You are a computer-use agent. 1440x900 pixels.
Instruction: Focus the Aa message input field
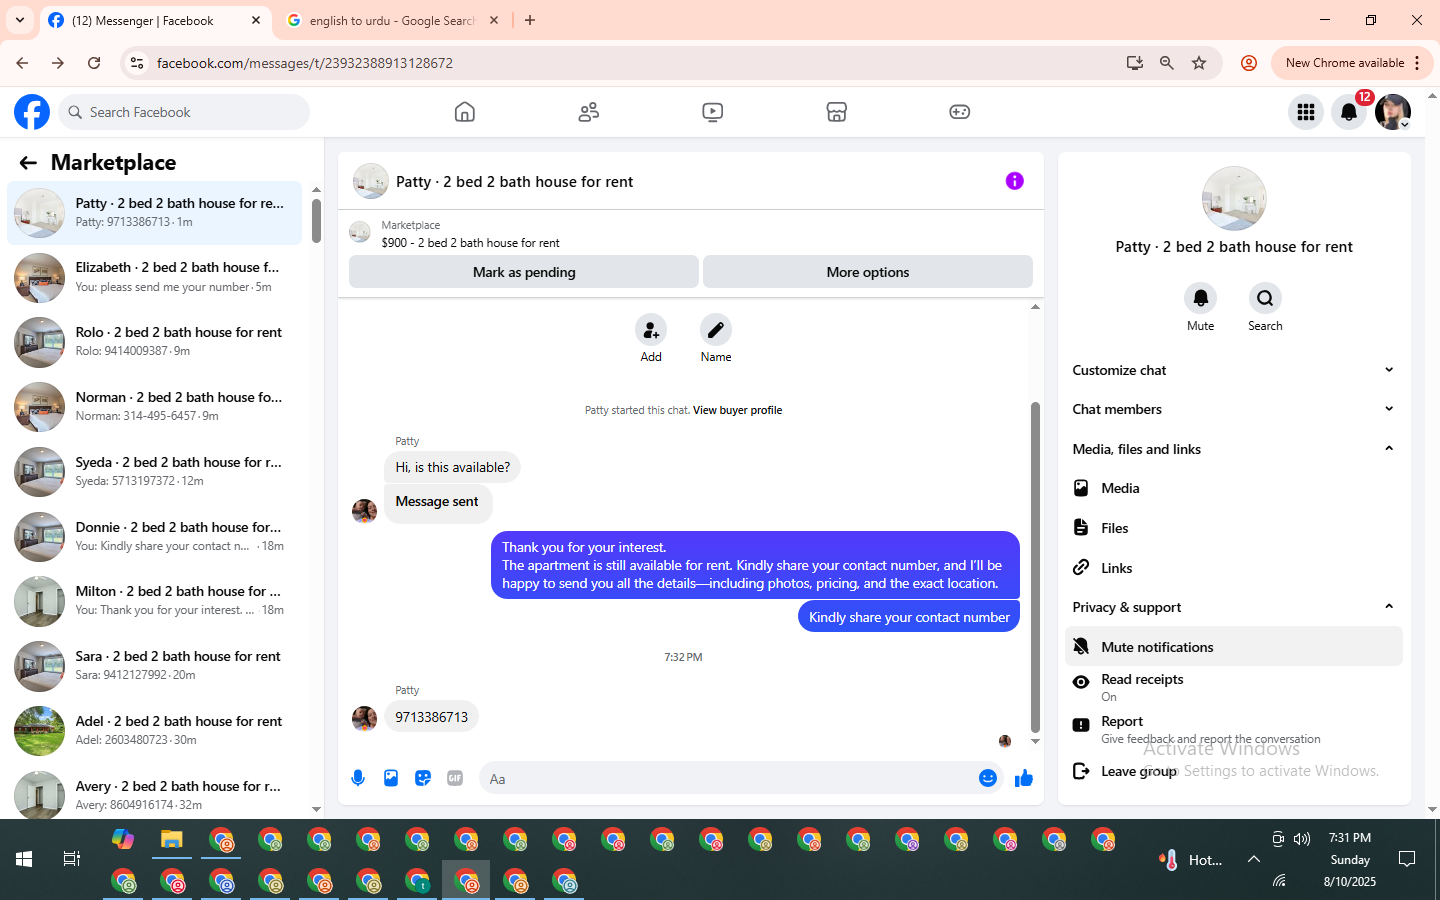pos(730,778)
